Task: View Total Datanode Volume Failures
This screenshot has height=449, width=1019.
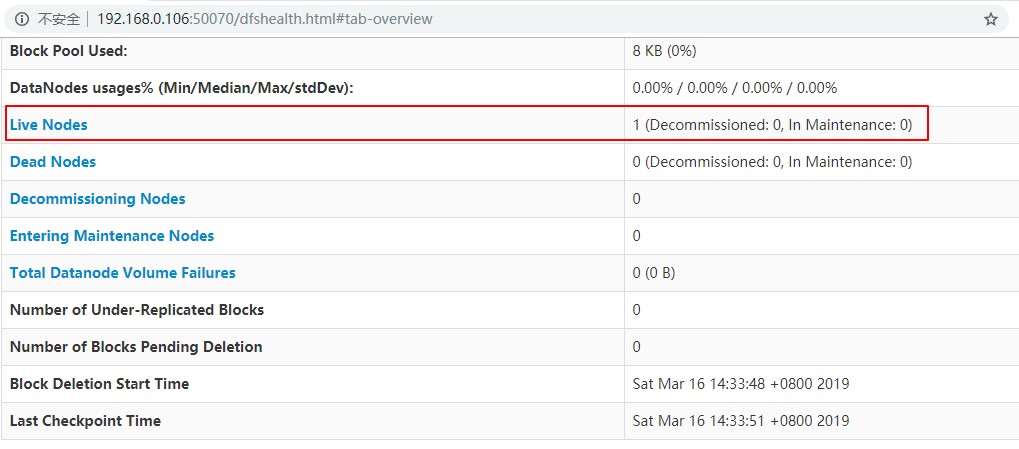Action: pos(123,273)
